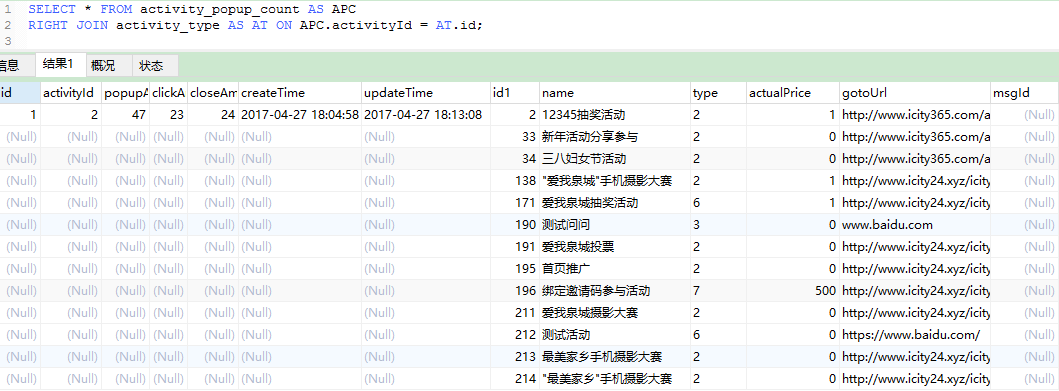This screenshot has width=1059, height=391.
Task: Select the msgId column header
Action: [x=1024, y=93]
